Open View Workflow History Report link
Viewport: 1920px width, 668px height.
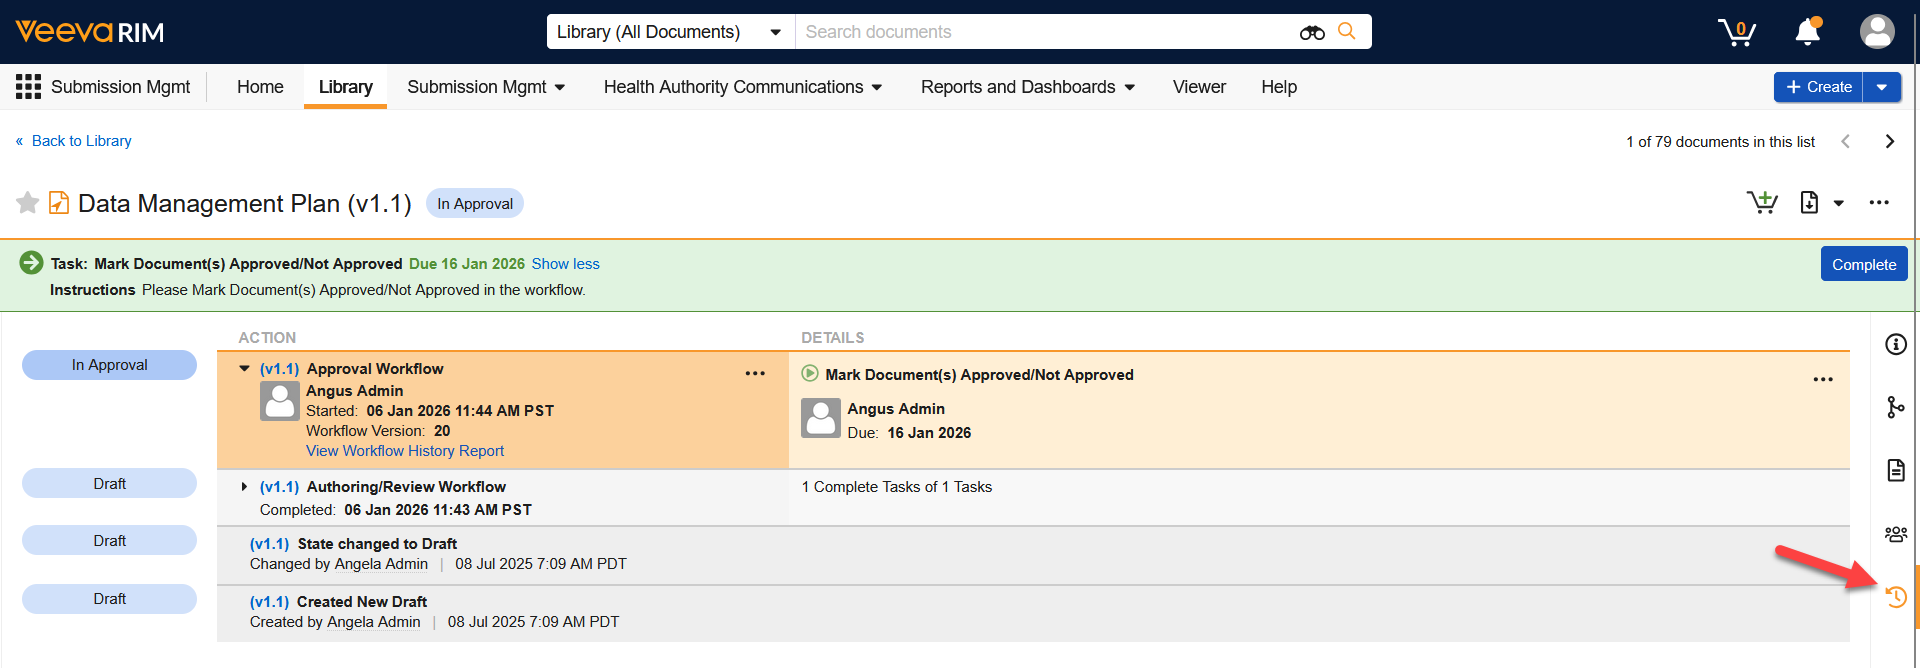coord(405,451)
